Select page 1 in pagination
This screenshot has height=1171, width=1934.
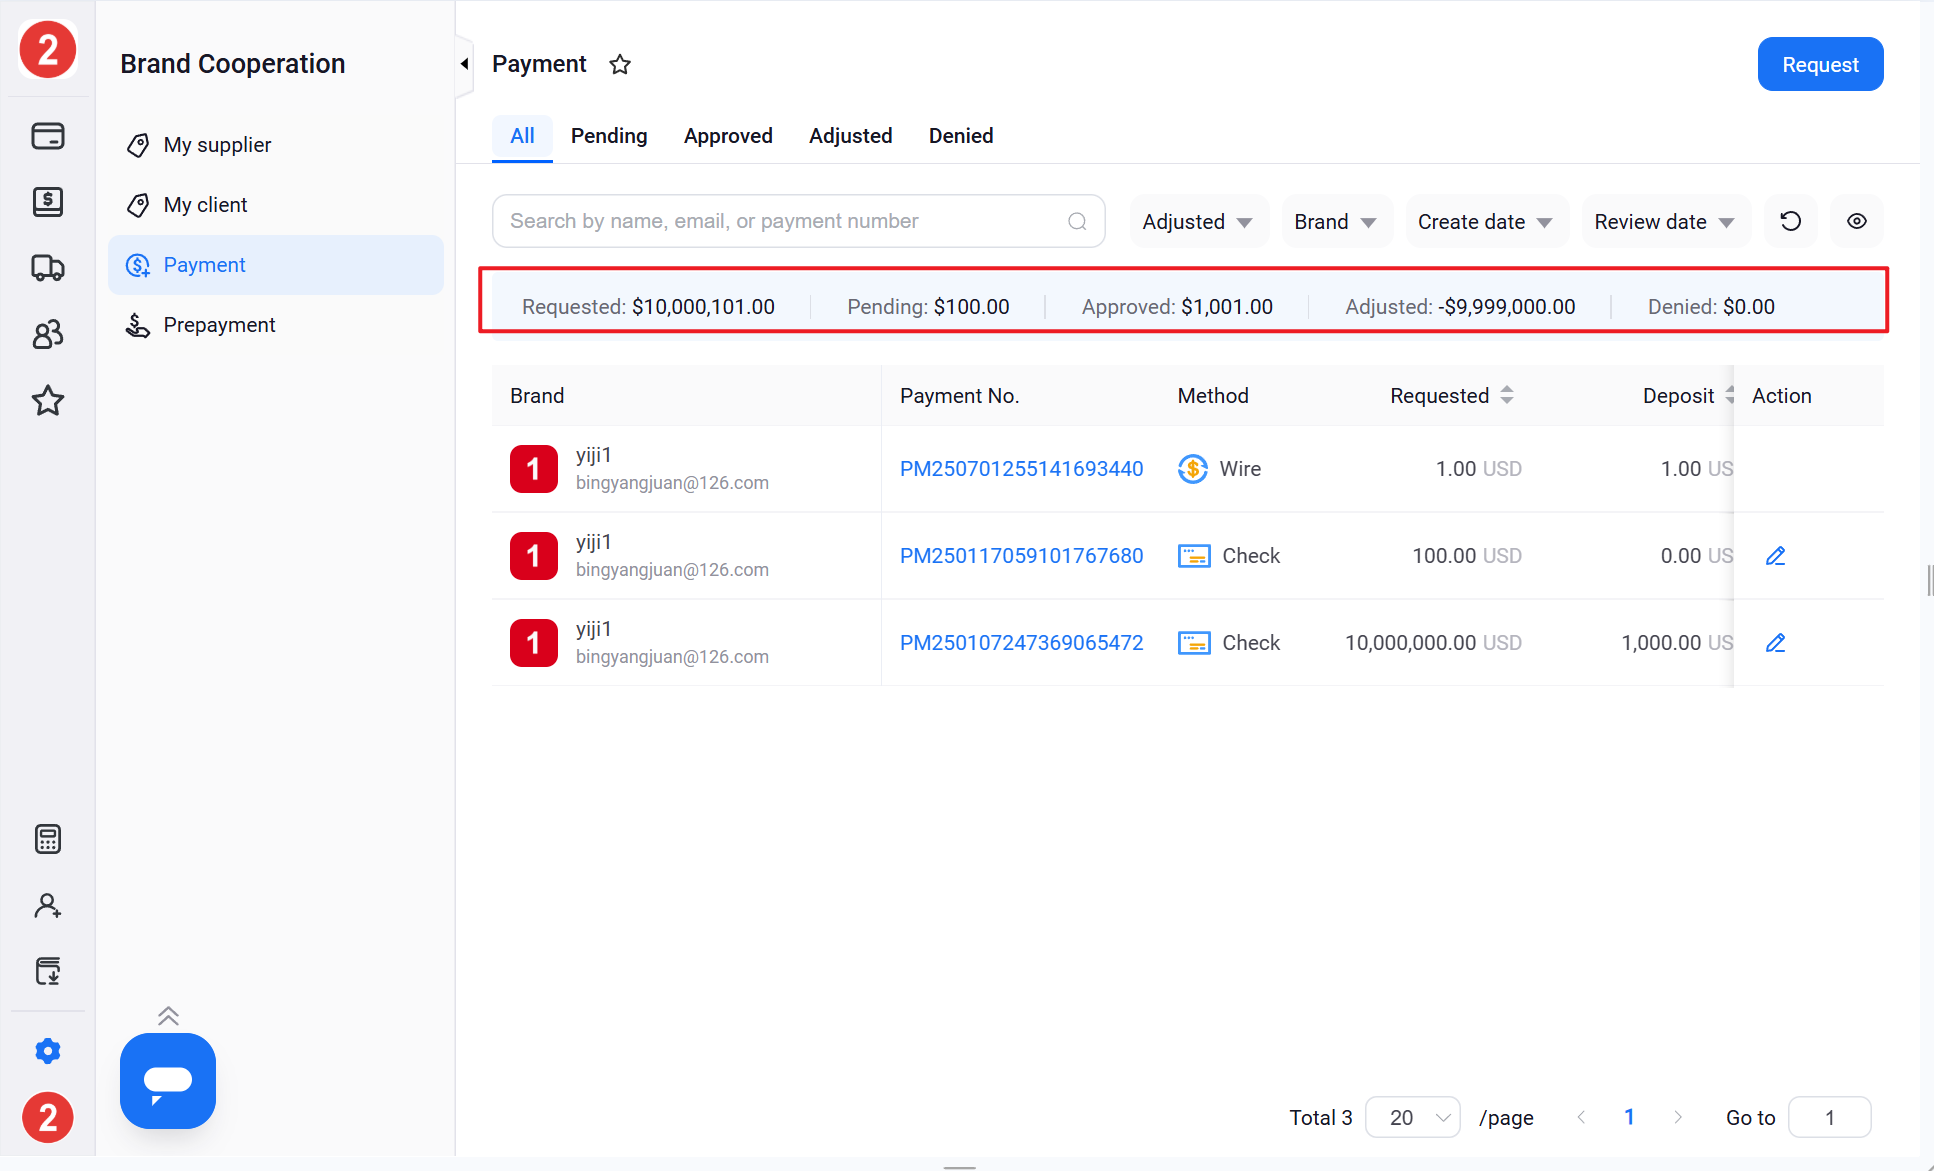[1629, 1117]
